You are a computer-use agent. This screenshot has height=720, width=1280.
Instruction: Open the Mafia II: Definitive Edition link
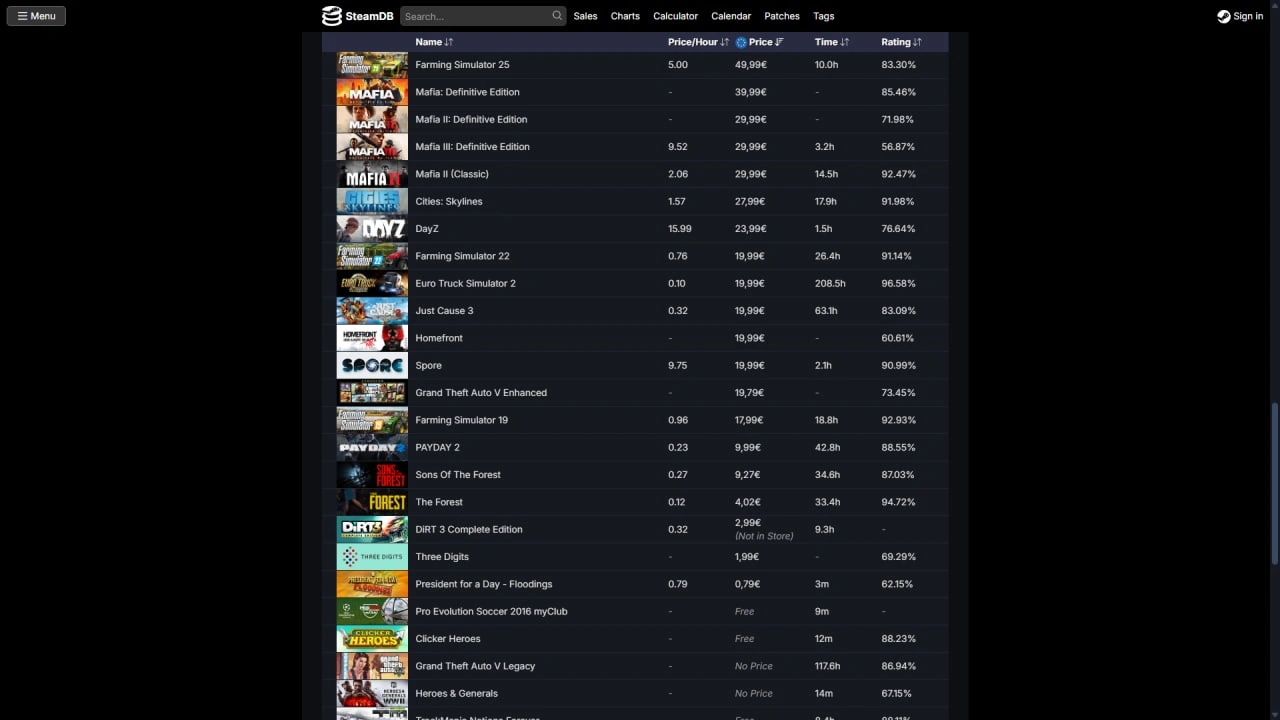coord(471,119)
